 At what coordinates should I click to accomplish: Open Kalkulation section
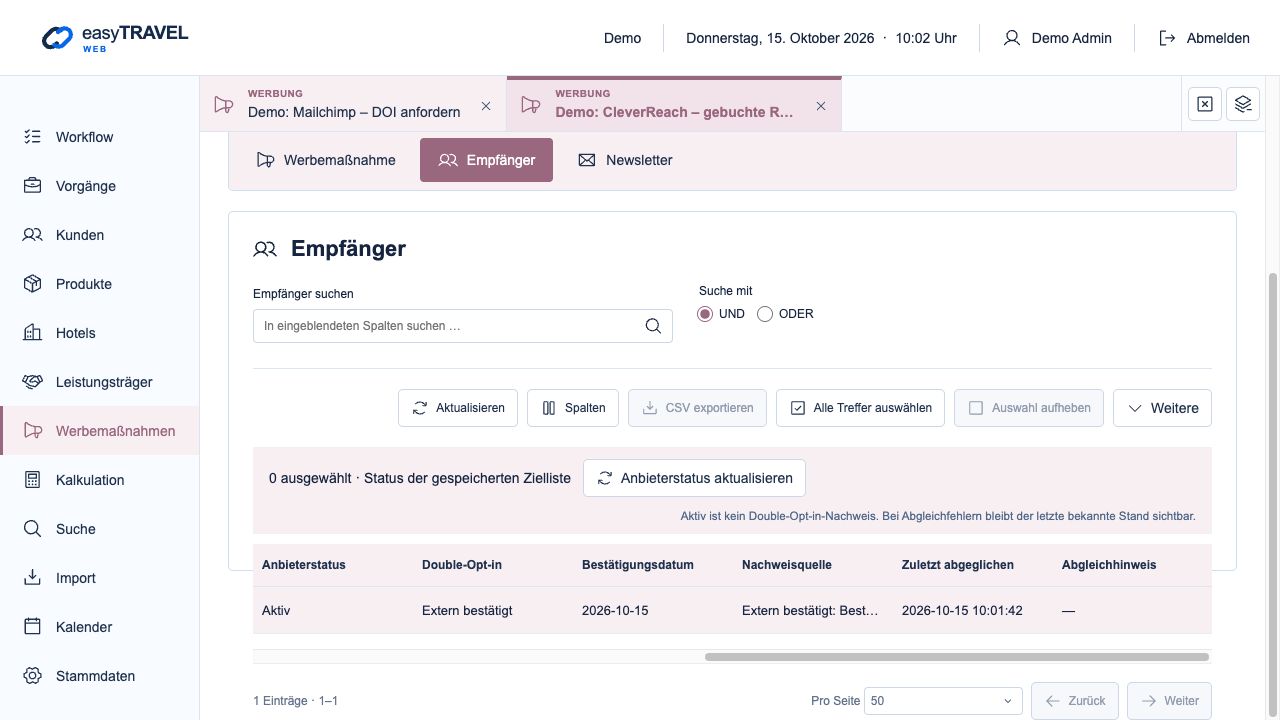pos(100,480)
